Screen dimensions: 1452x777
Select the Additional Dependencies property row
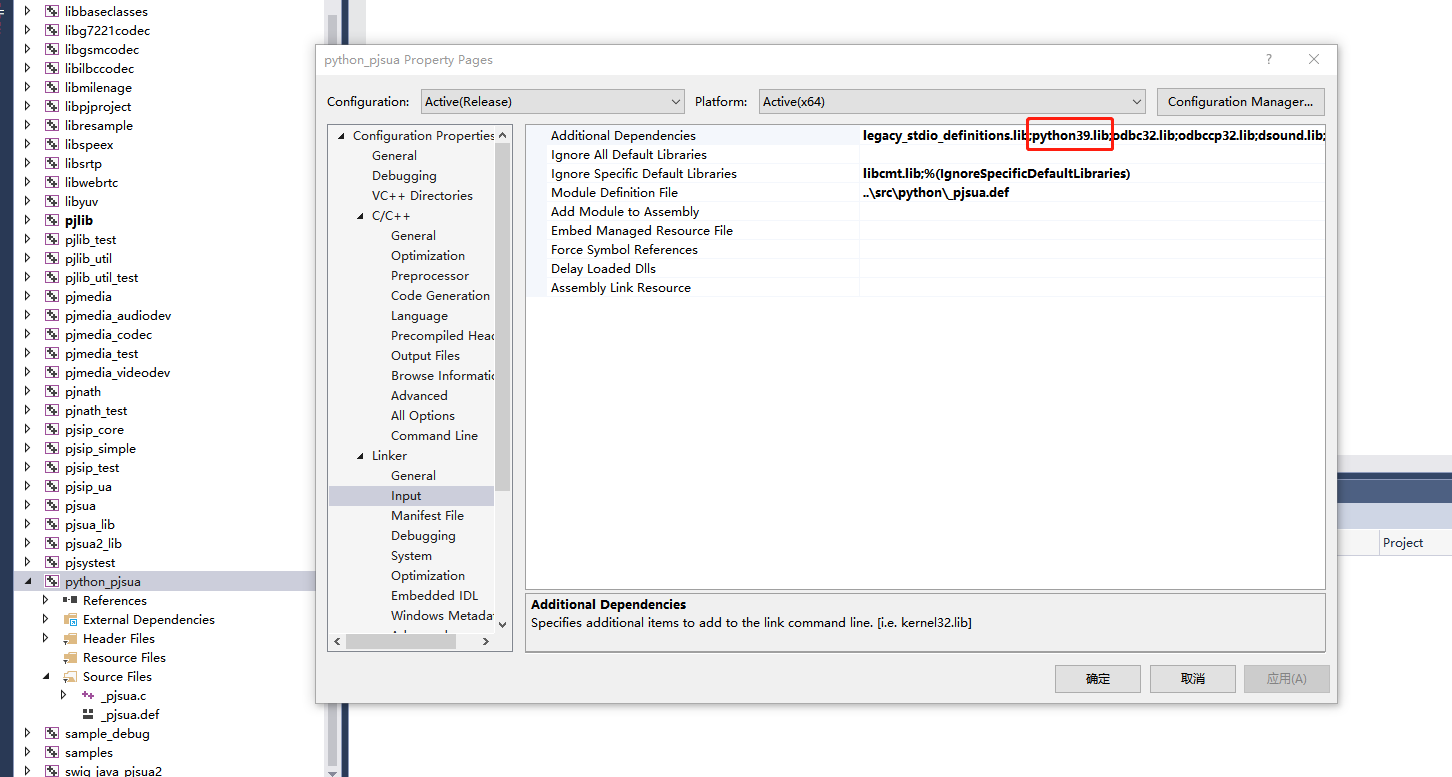click(925, 136)
